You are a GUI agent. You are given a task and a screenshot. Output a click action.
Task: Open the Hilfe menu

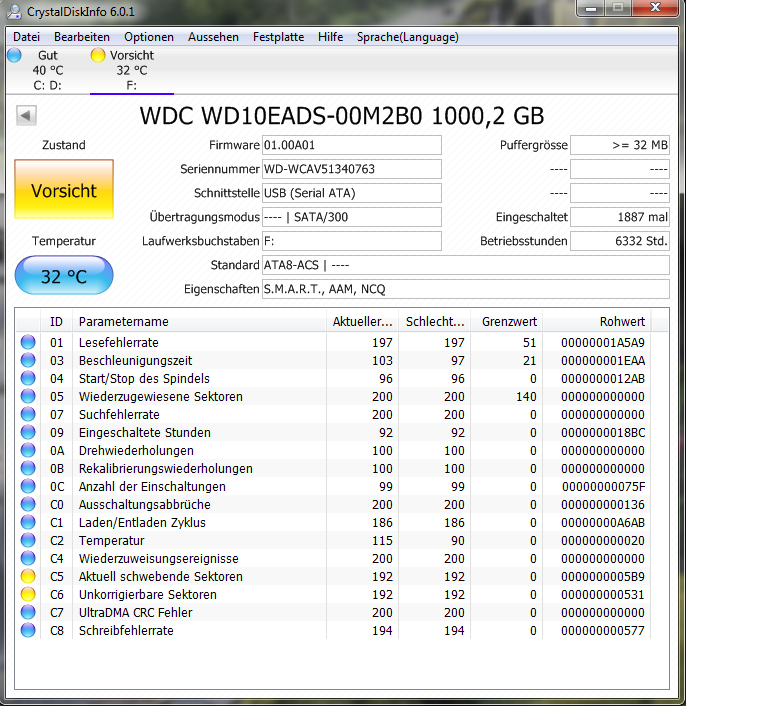[331, 37]
